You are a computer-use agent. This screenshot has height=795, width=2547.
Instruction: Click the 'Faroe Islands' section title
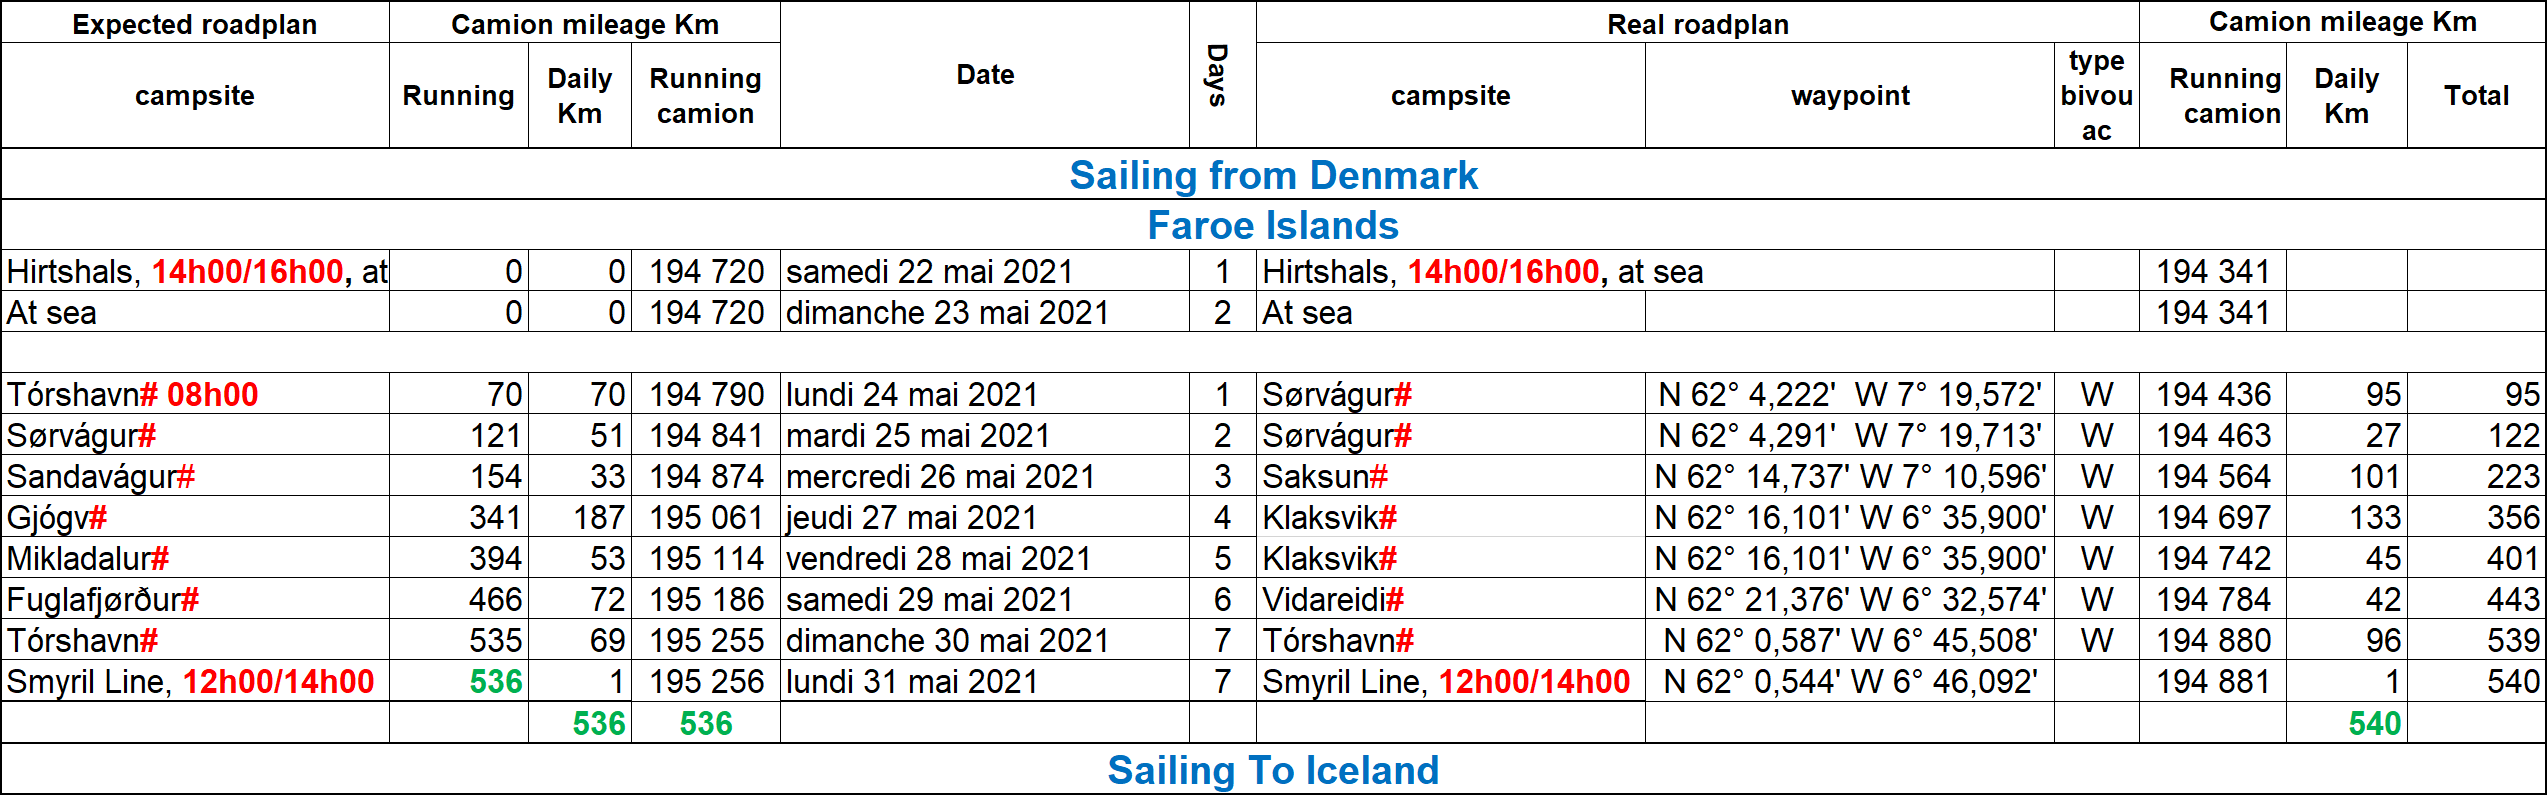[x=1273, y=225]
